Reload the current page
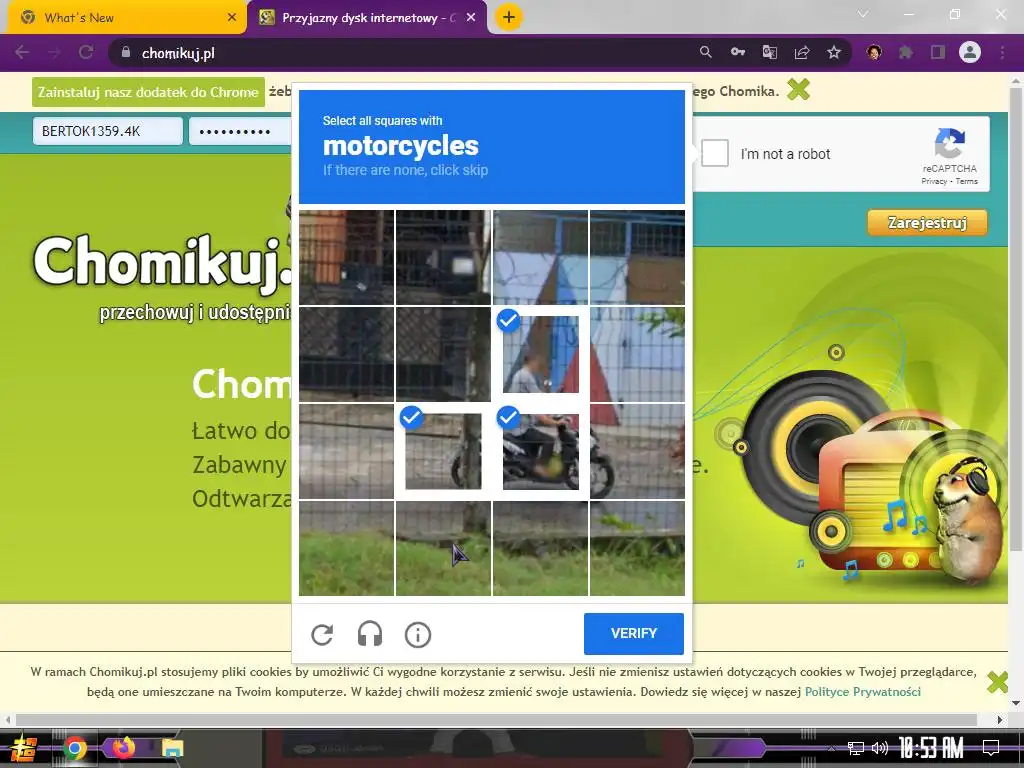Image resolution: width=1024 pixels, height=768 pixels. tap(86, 52)
